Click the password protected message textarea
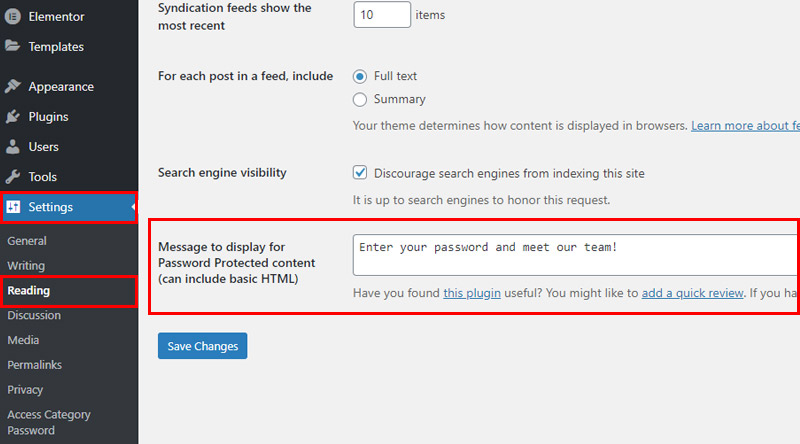Viewport: 800px width, 444px height. pos(576,255)
